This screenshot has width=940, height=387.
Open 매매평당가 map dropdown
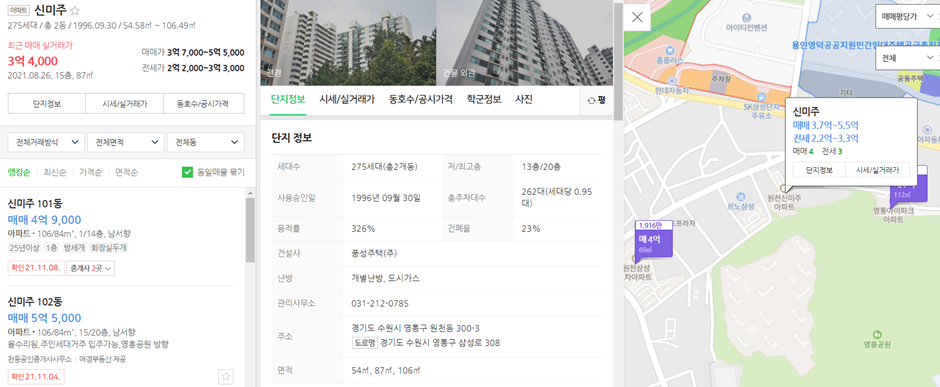(907, 17)
